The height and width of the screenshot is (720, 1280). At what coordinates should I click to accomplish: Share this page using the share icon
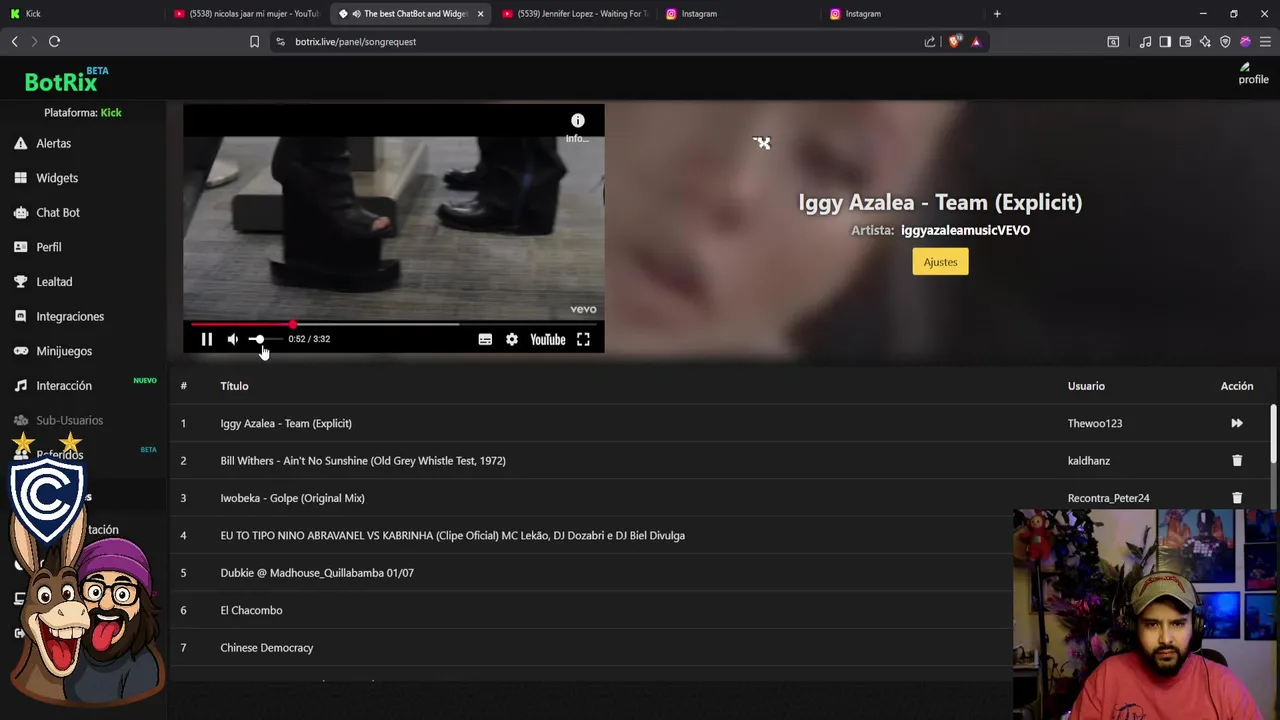click(x=930, y=42)
